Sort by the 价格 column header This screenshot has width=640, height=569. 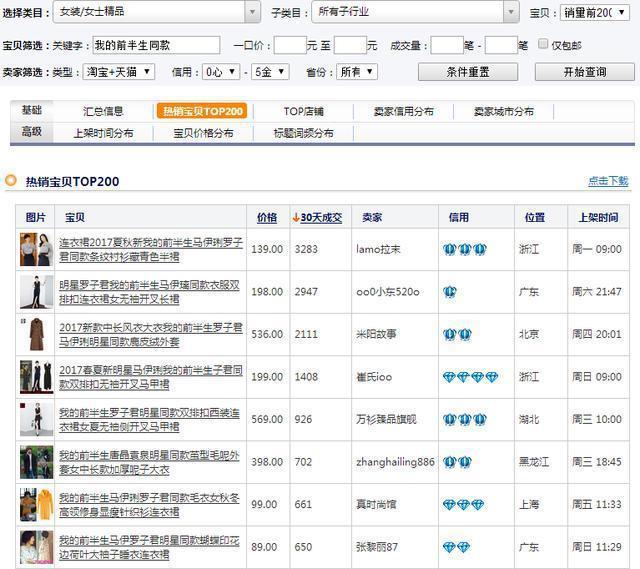[267, 217]
